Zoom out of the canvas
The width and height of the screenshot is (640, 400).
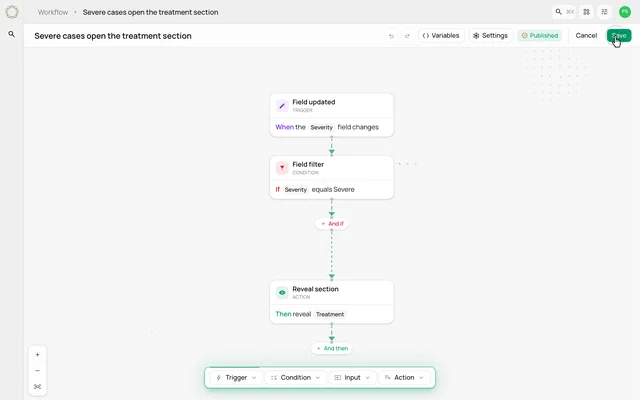(38, 371)
